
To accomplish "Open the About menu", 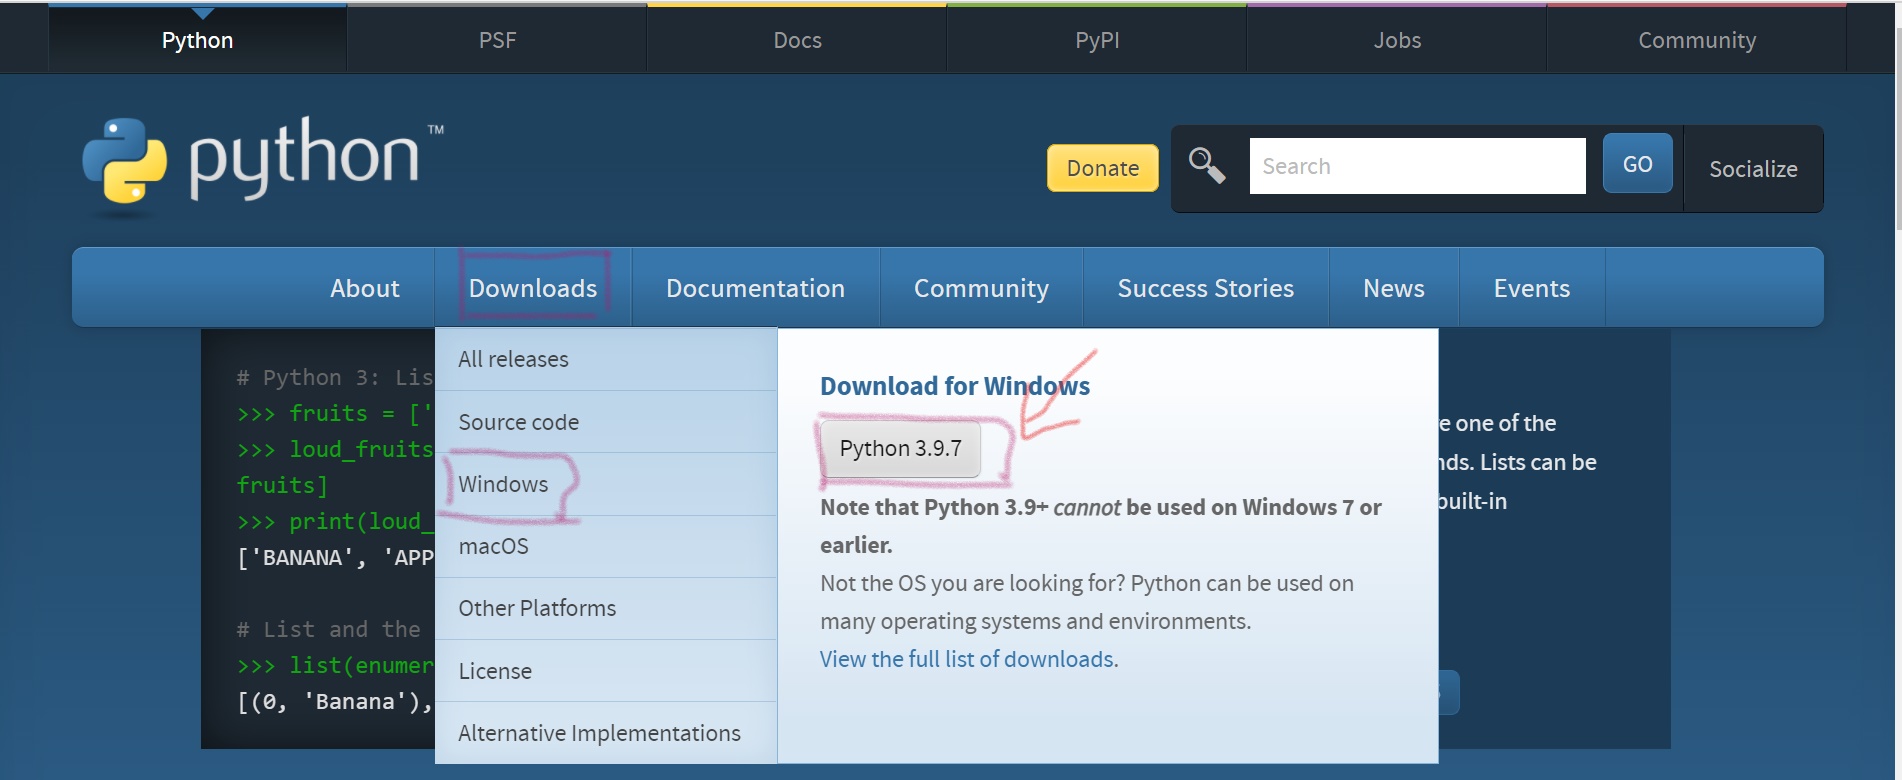I will coord(365,288).
